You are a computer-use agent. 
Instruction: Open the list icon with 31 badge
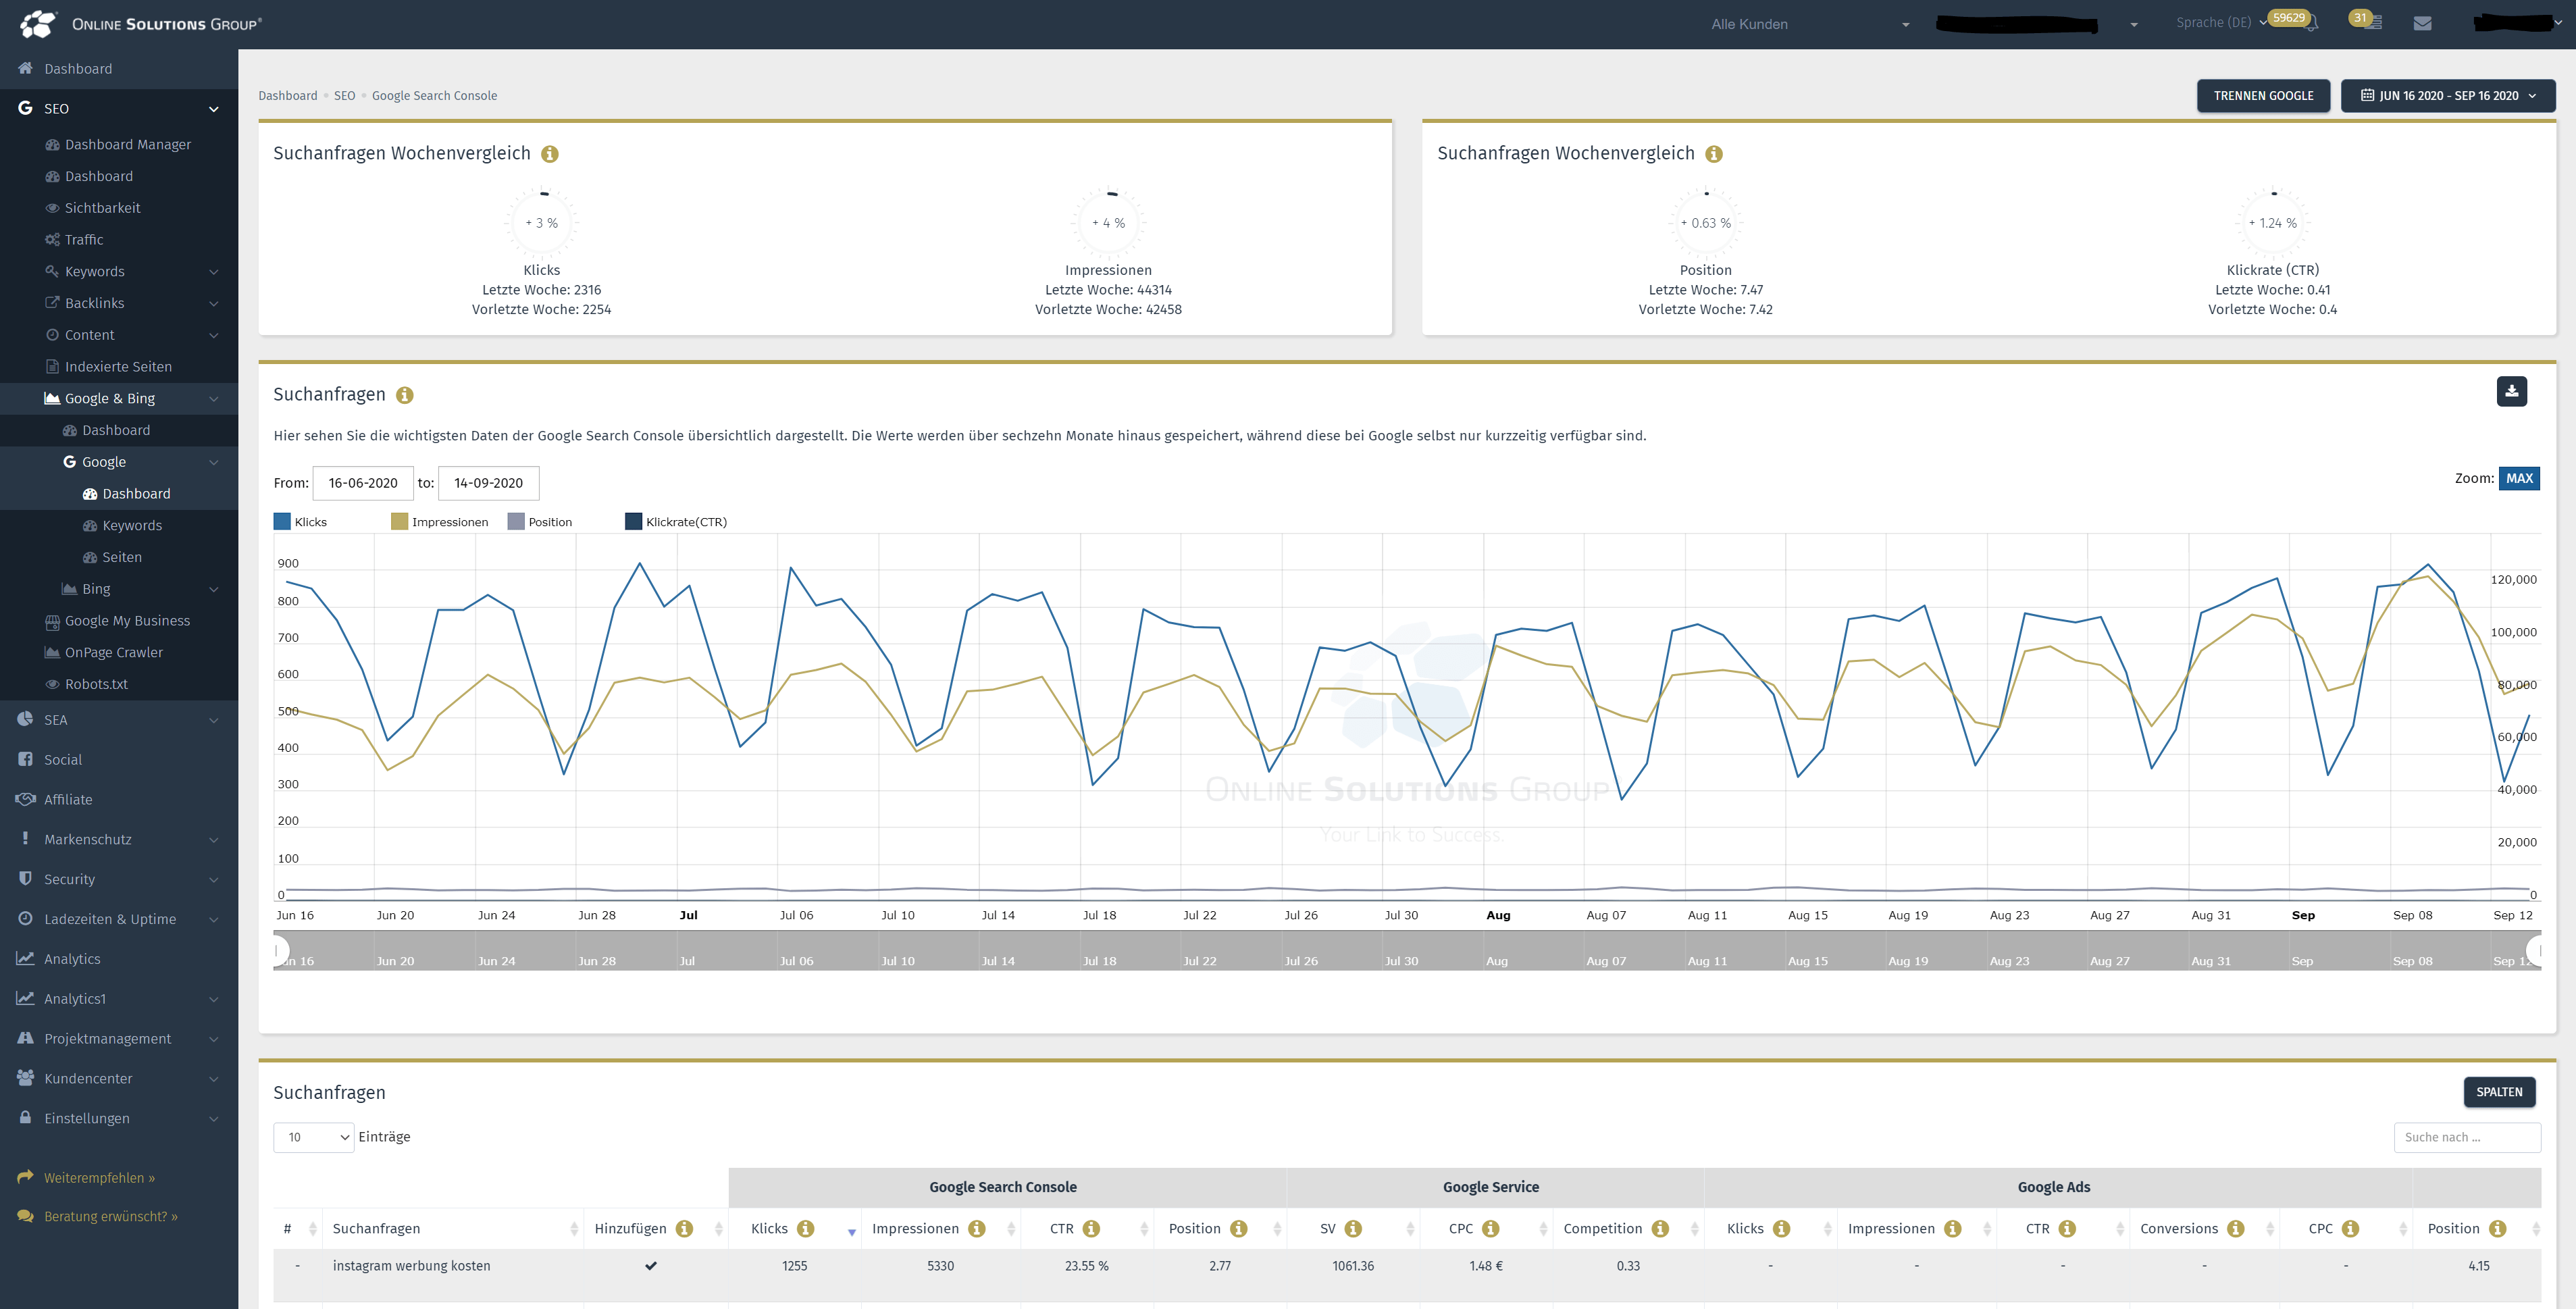[2374, 23]
